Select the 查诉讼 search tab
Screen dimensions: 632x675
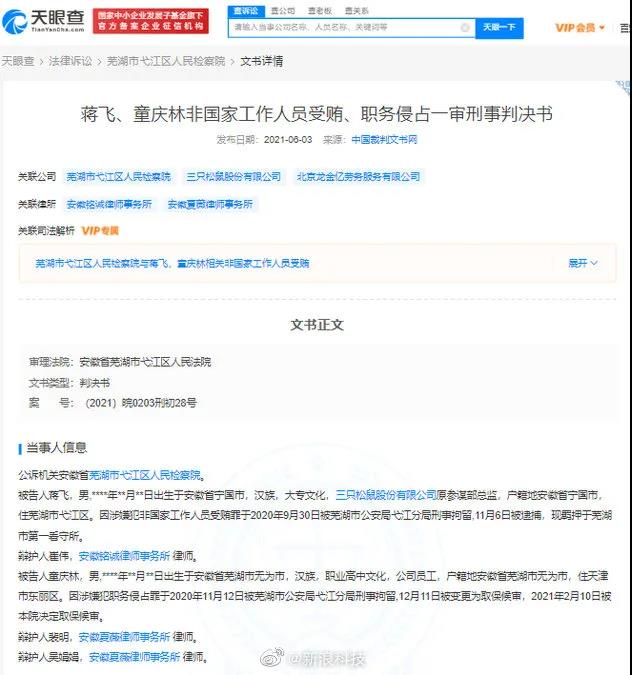(246, 11)
